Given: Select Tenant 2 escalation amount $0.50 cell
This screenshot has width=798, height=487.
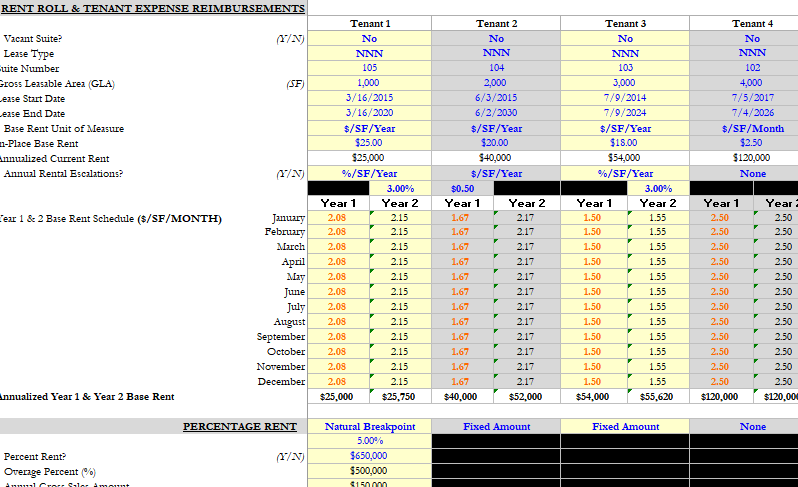Looking at the screenshot, I should point(463,188).
